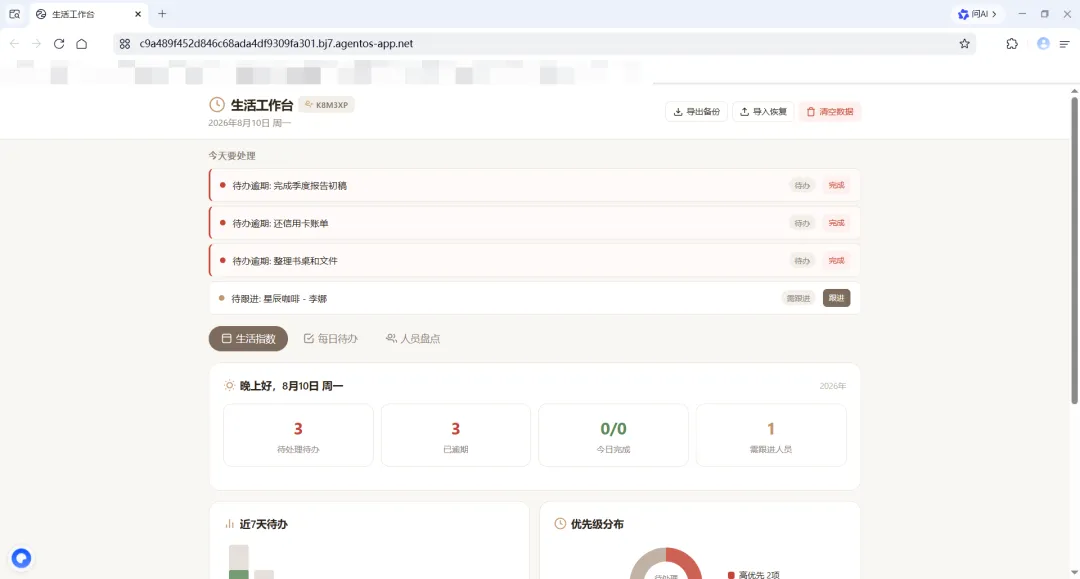Click the 待处理待办 stat card
Image resolution: width=1080 pixels, height=579 pixels.
click(x=298, y=435)
